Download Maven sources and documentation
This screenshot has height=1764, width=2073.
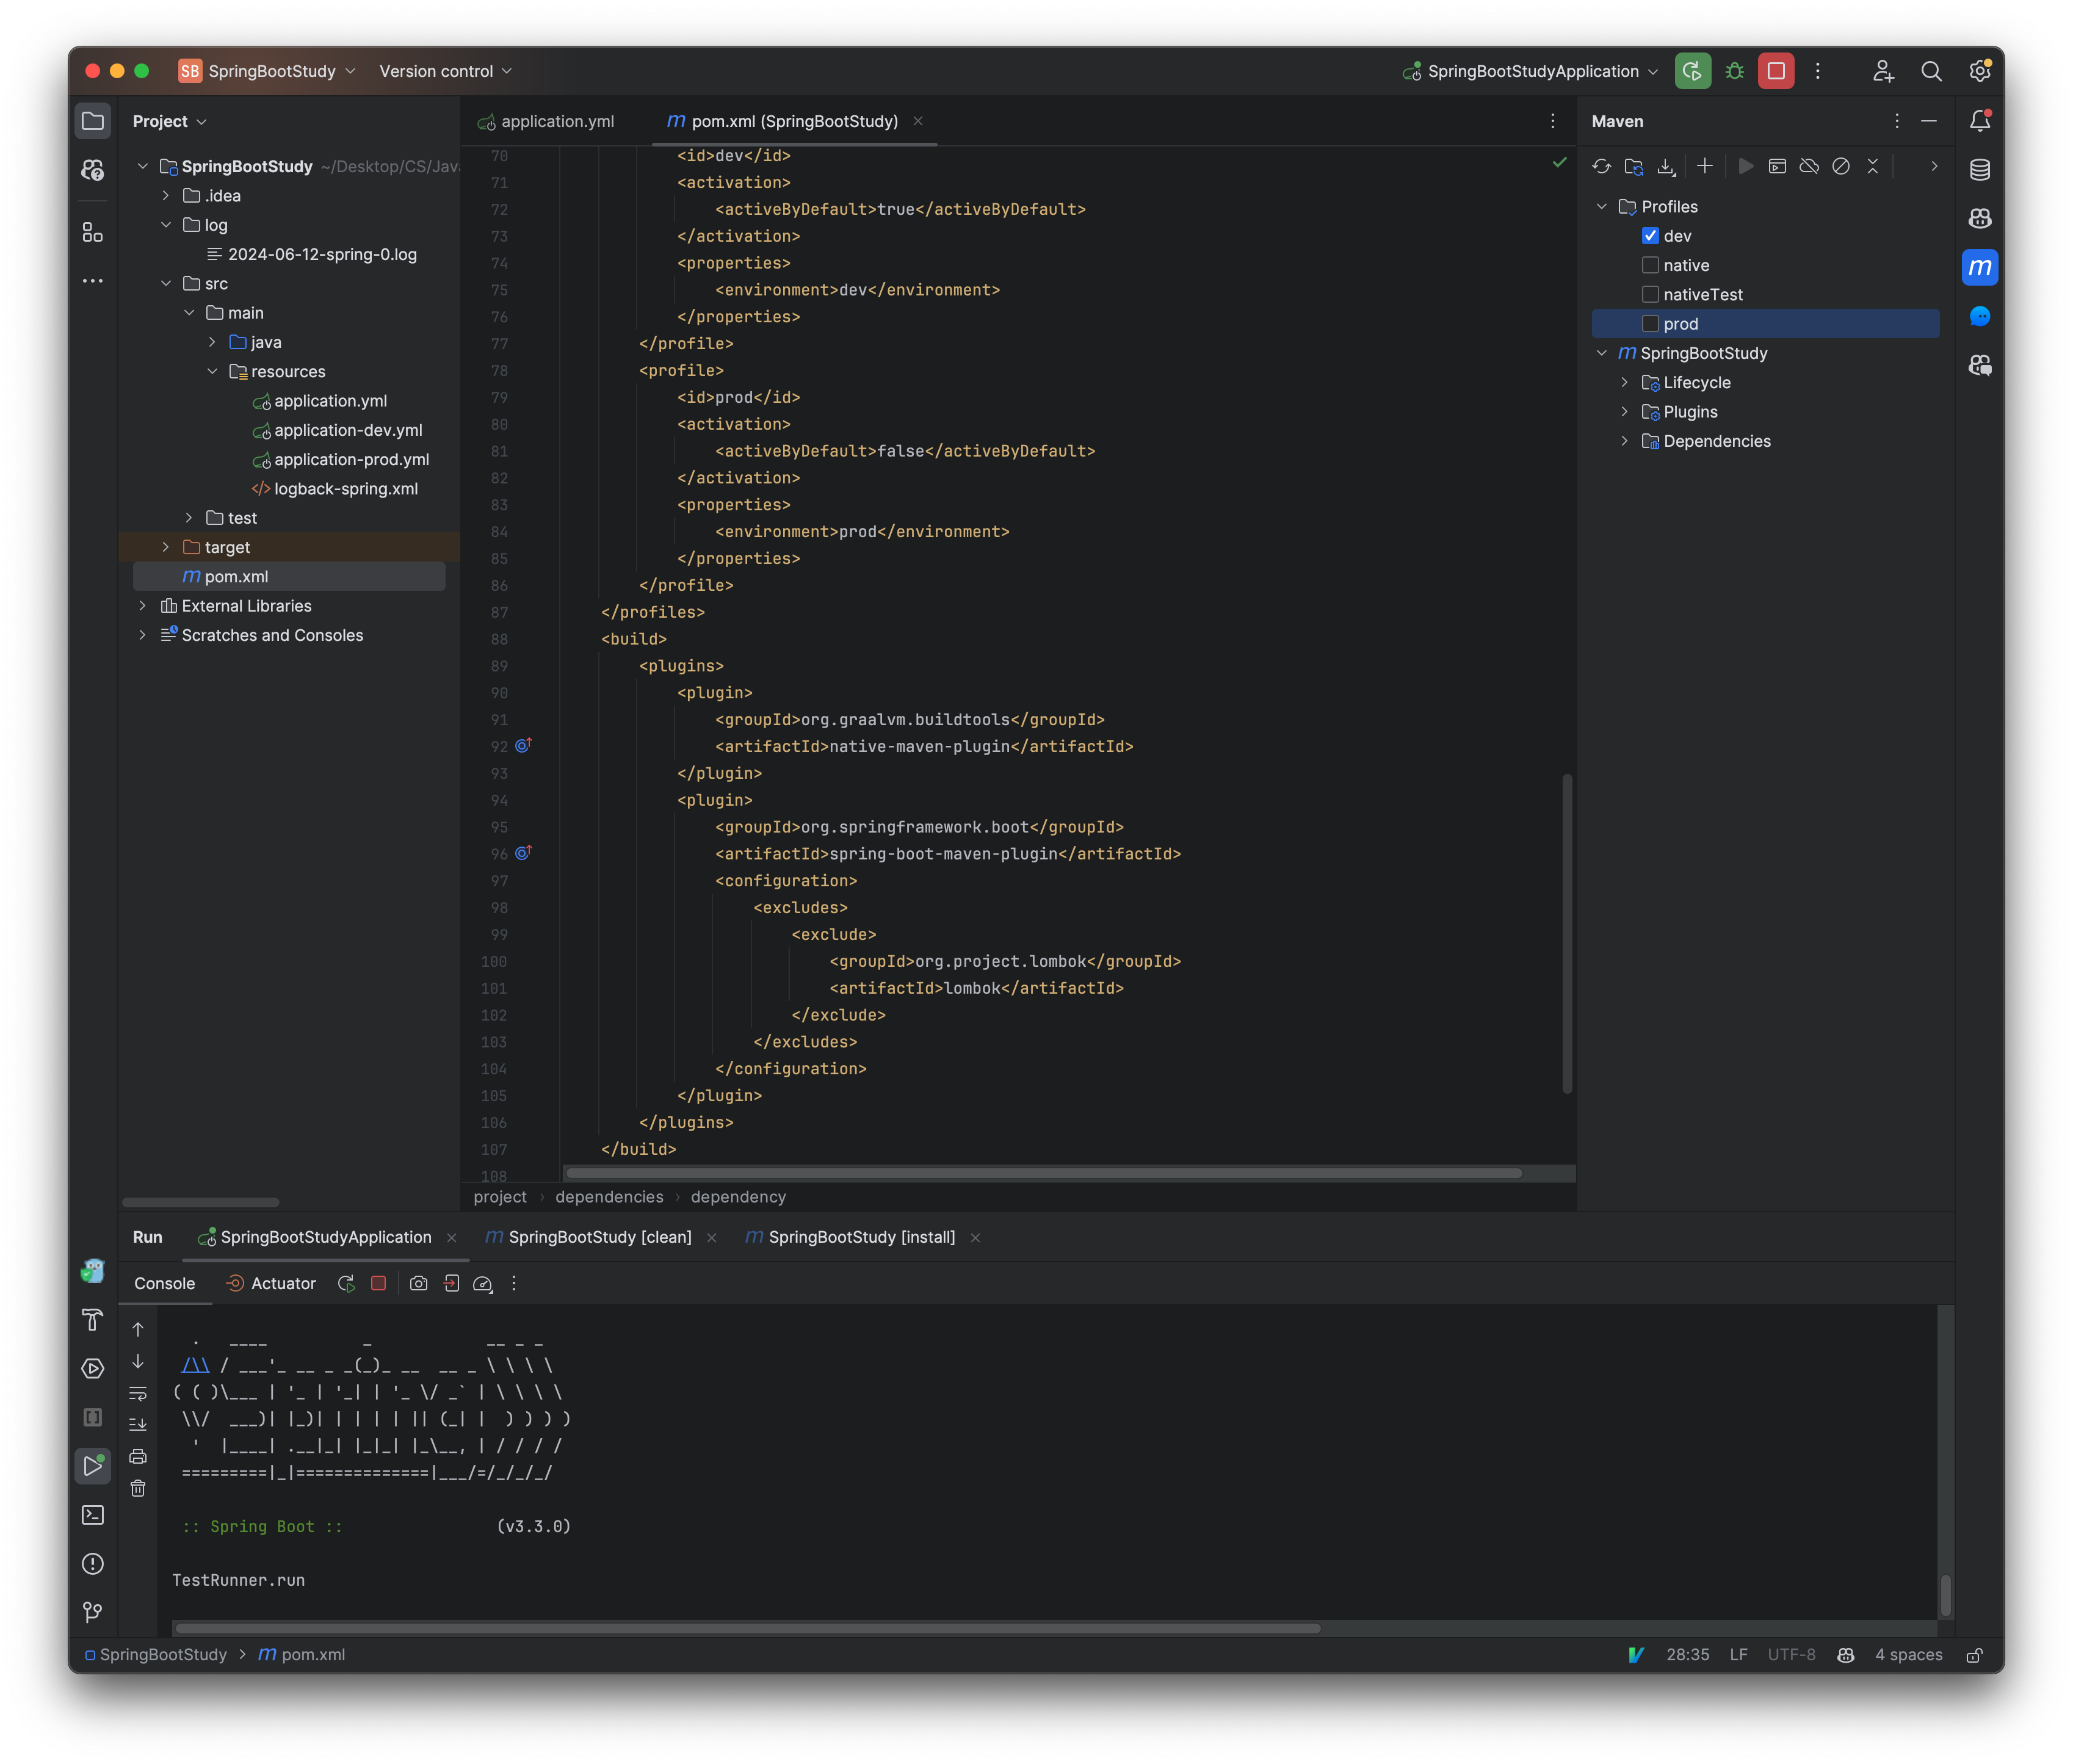point(1667,166)
